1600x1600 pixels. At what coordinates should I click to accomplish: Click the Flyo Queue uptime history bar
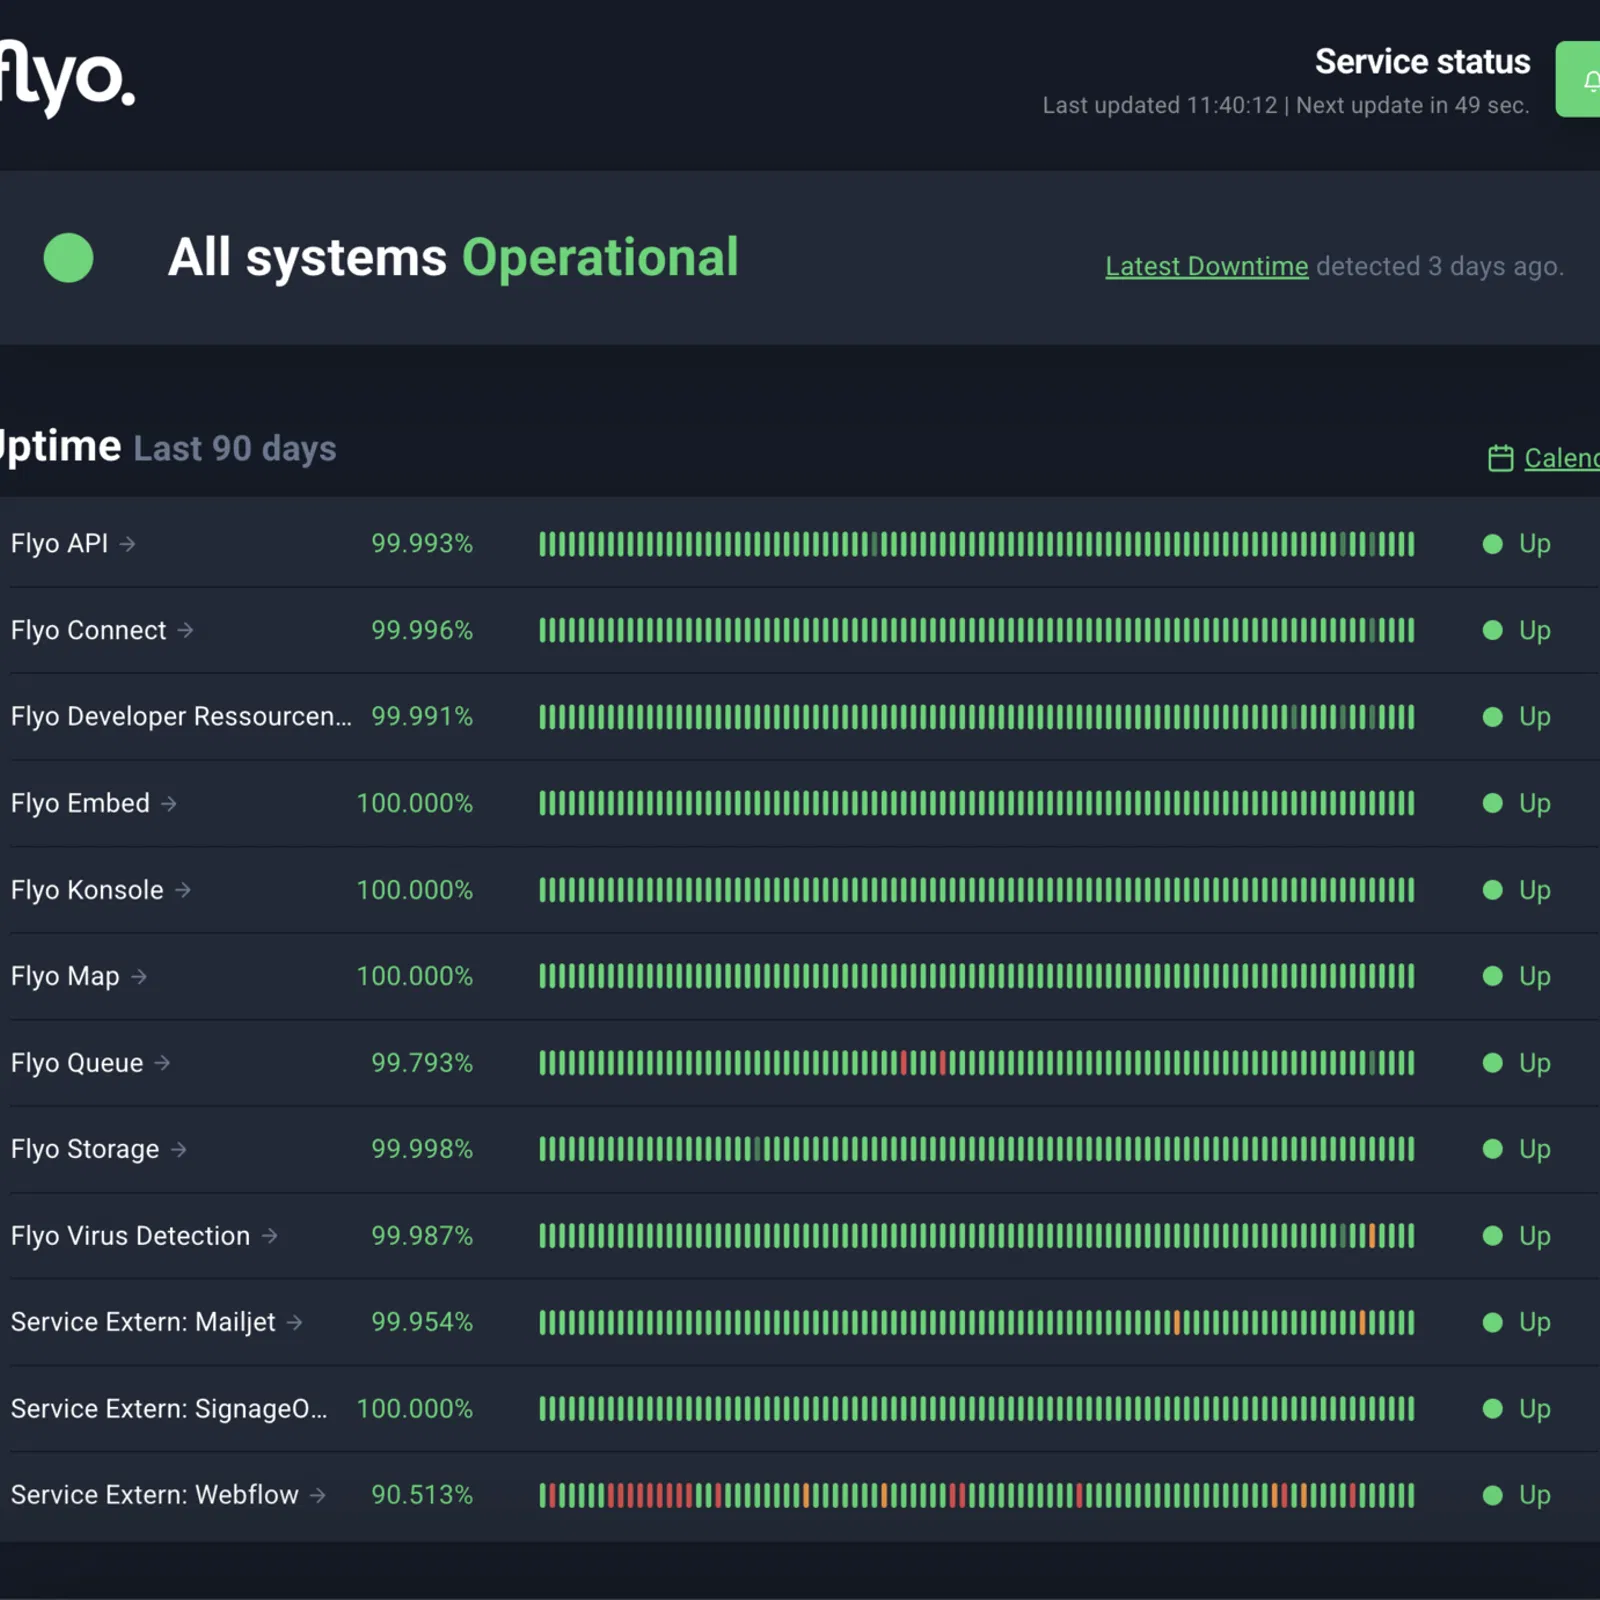[x=977, y=1063]
